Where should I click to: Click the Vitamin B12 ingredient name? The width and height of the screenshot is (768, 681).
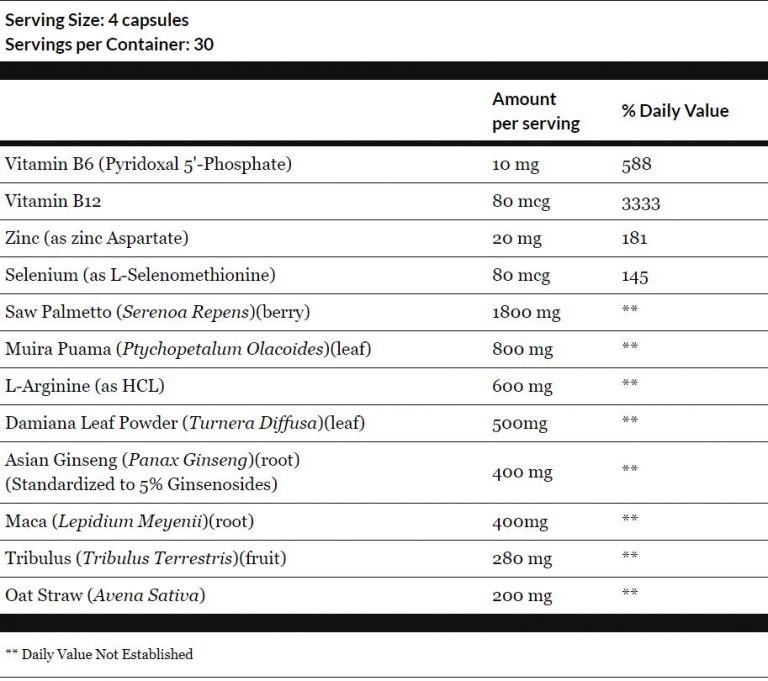[x=53, y=201]
